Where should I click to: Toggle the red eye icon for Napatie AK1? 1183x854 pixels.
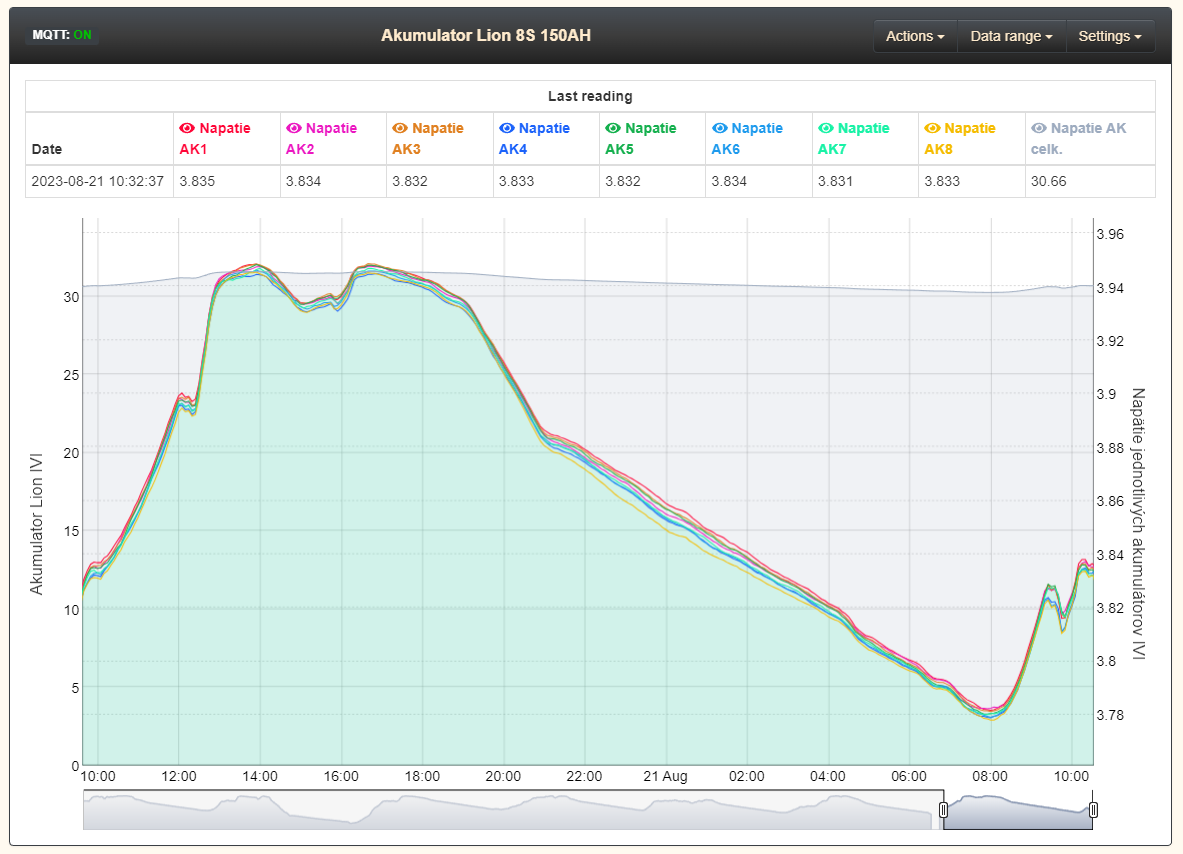pos(187,128)
